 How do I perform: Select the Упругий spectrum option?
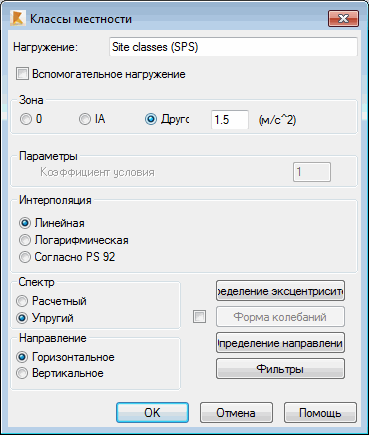click(22, 318)
